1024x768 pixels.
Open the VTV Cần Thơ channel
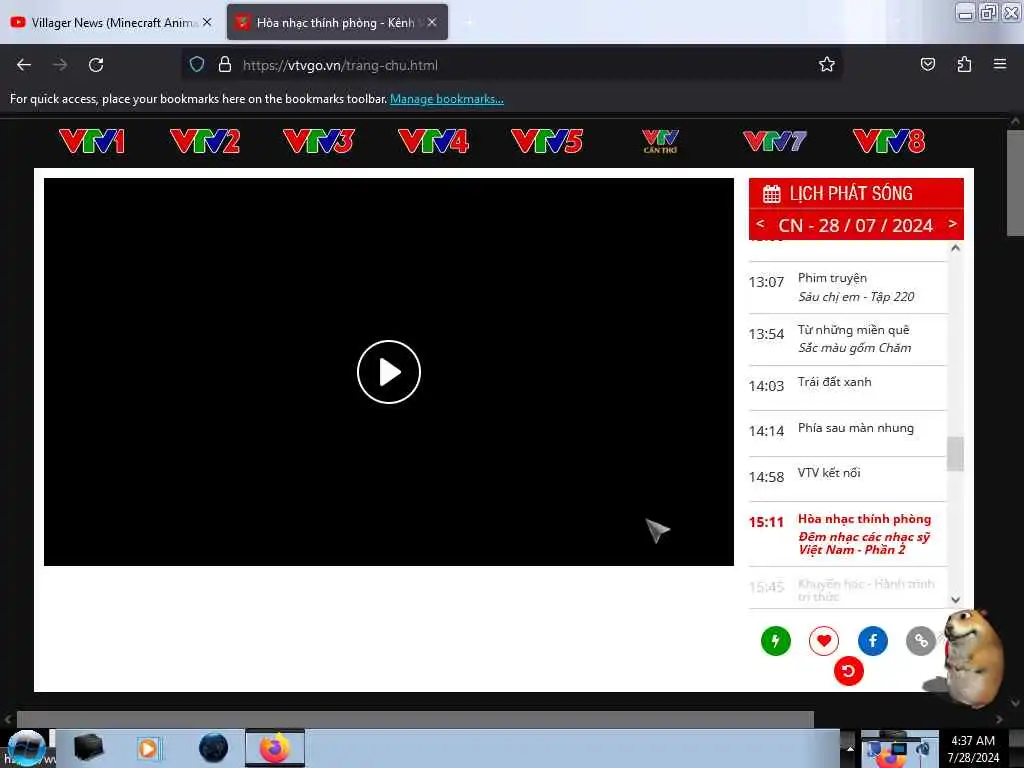(x=660, y=141)
